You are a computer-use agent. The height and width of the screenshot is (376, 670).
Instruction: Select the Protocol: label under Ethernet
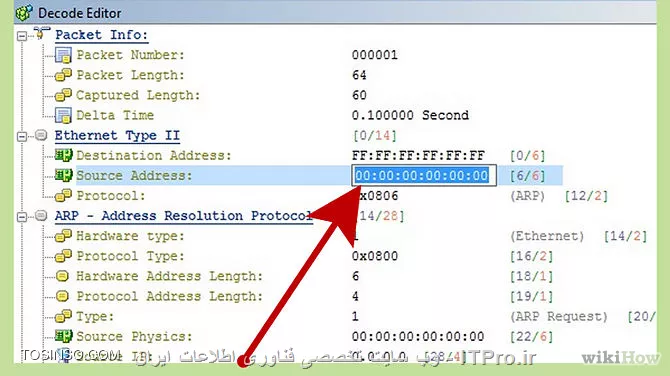point(111,196)
